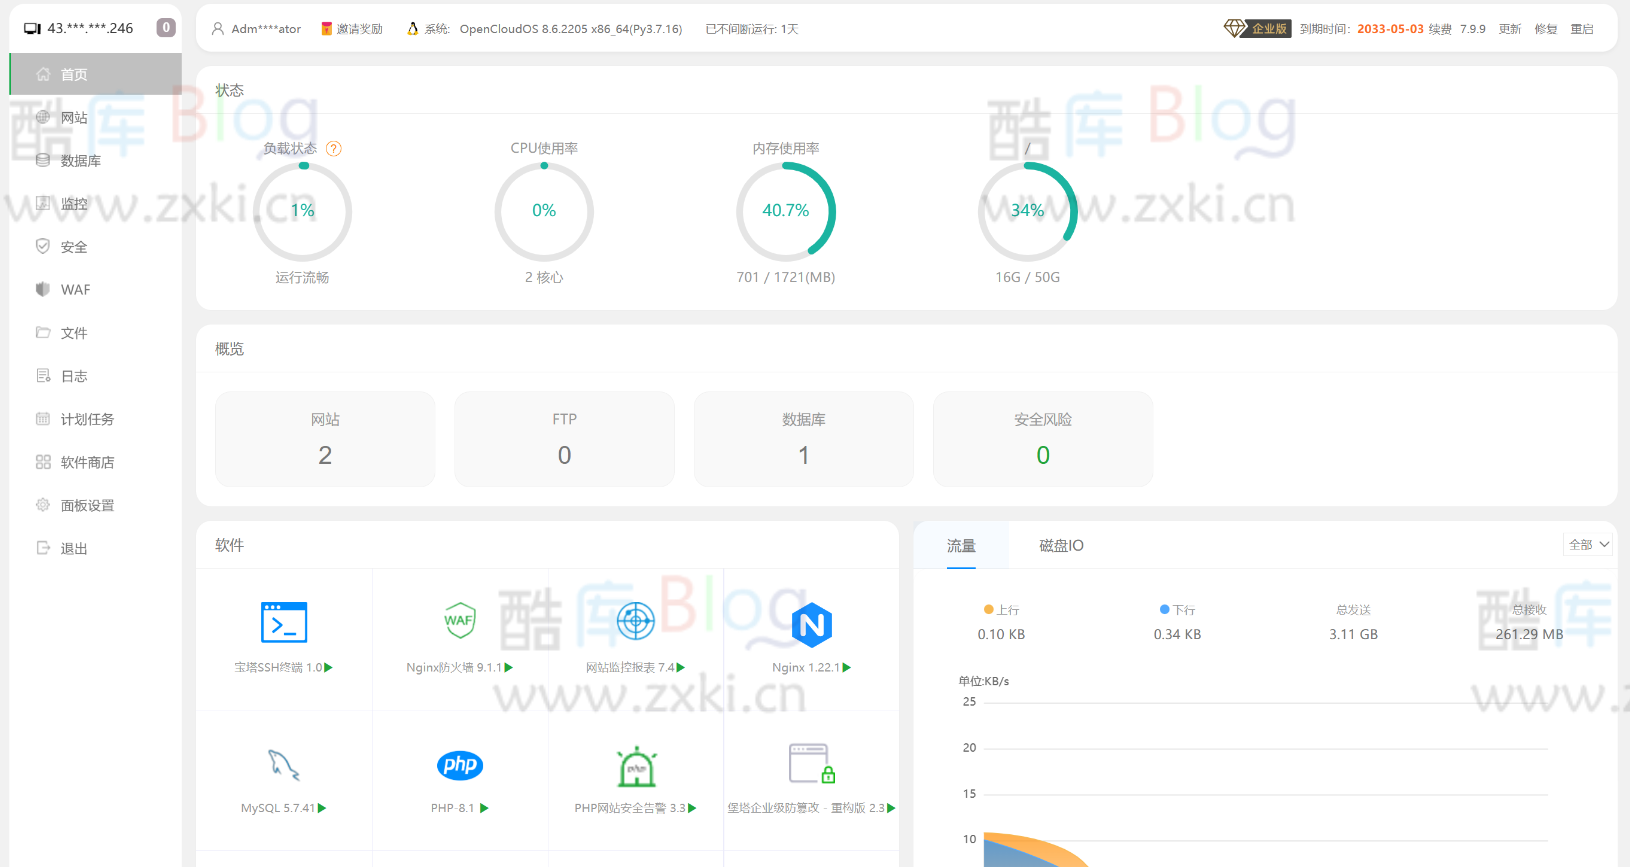Open the MySQL 5.7.41 dolphin icon
This screenshot has height=867, width=1630.
pos(284,765)
